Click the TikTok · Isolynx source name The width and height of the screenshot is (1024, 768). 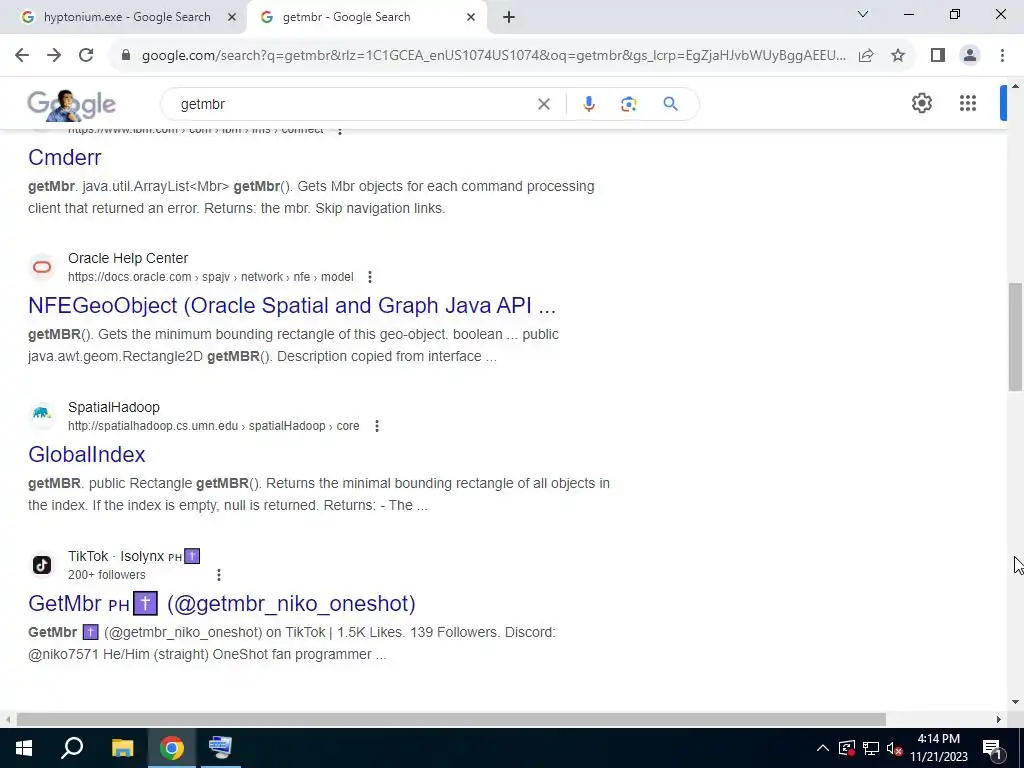(134, 556)
